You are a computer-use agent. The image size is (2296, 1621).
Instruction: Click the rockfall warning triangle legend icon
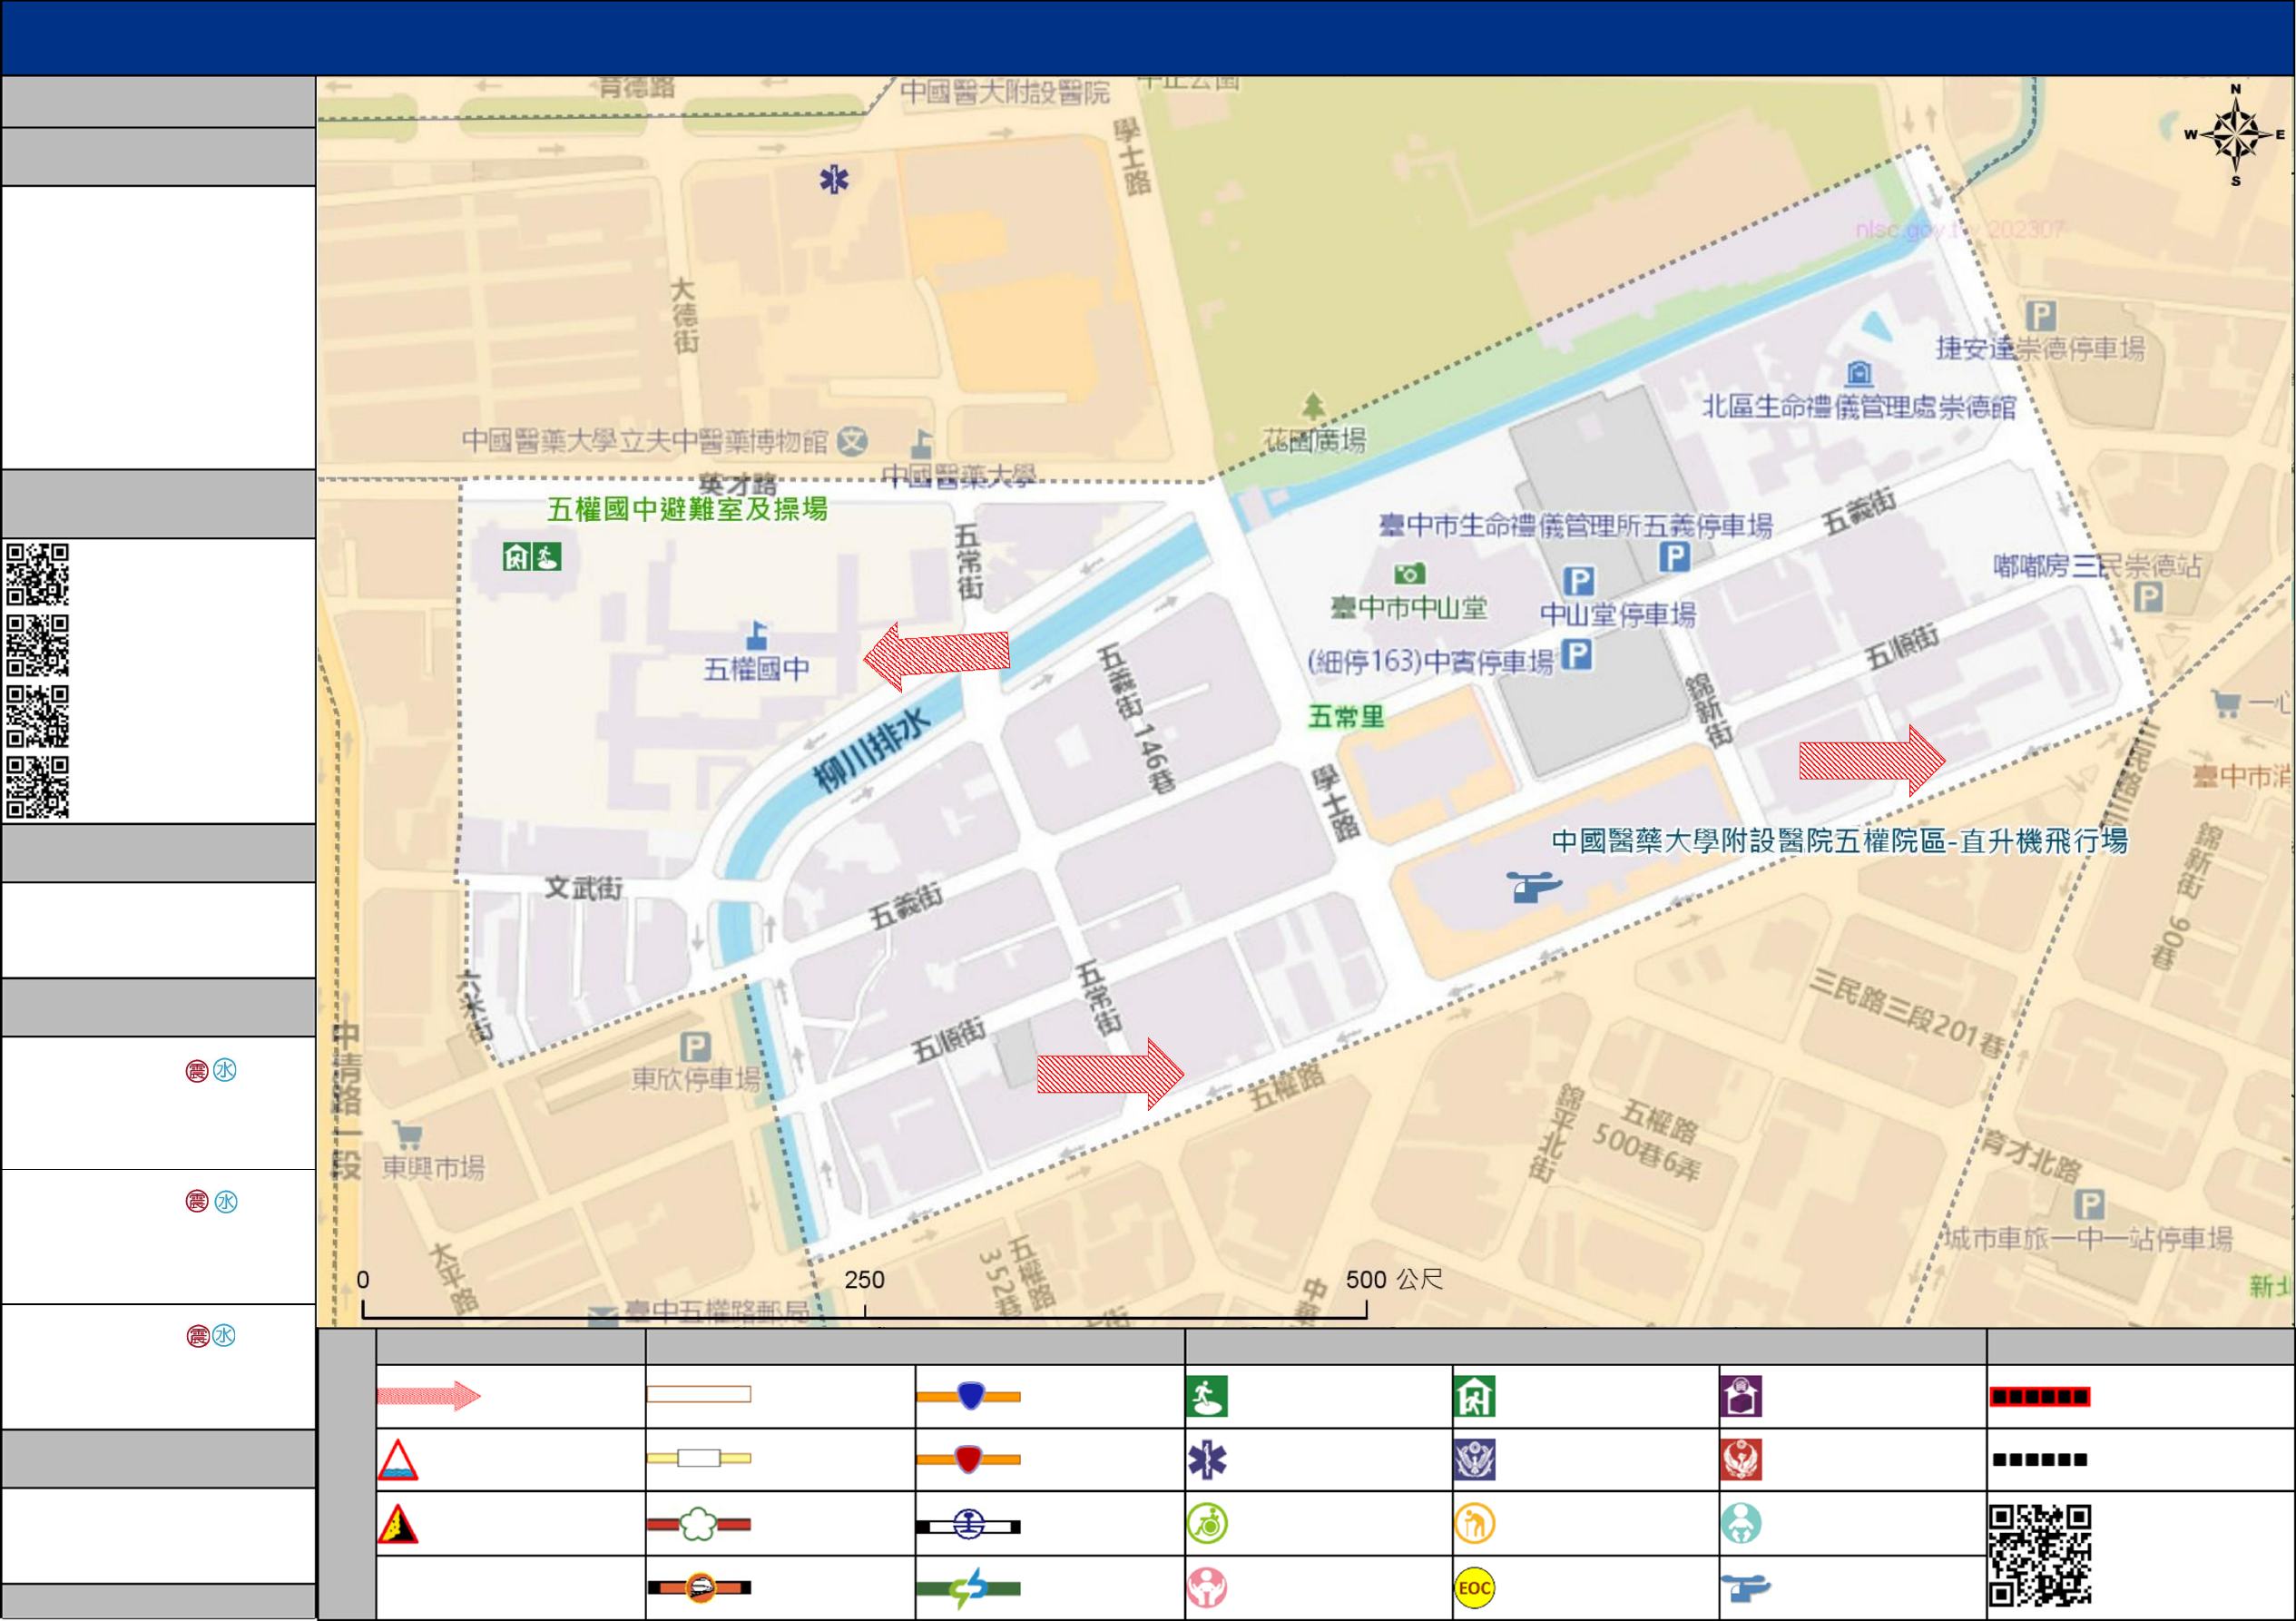click(x=398, y=1525)
